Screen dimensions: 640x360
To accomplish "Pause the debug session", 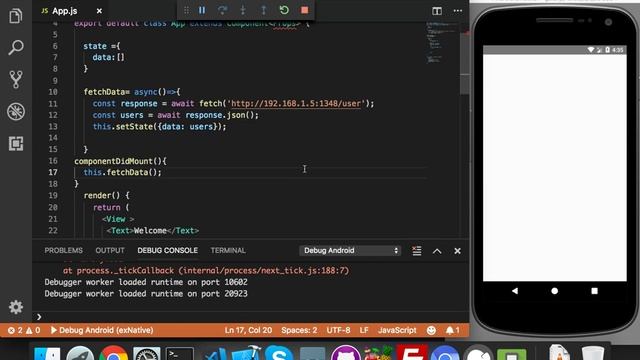I will tap(202, 10).
